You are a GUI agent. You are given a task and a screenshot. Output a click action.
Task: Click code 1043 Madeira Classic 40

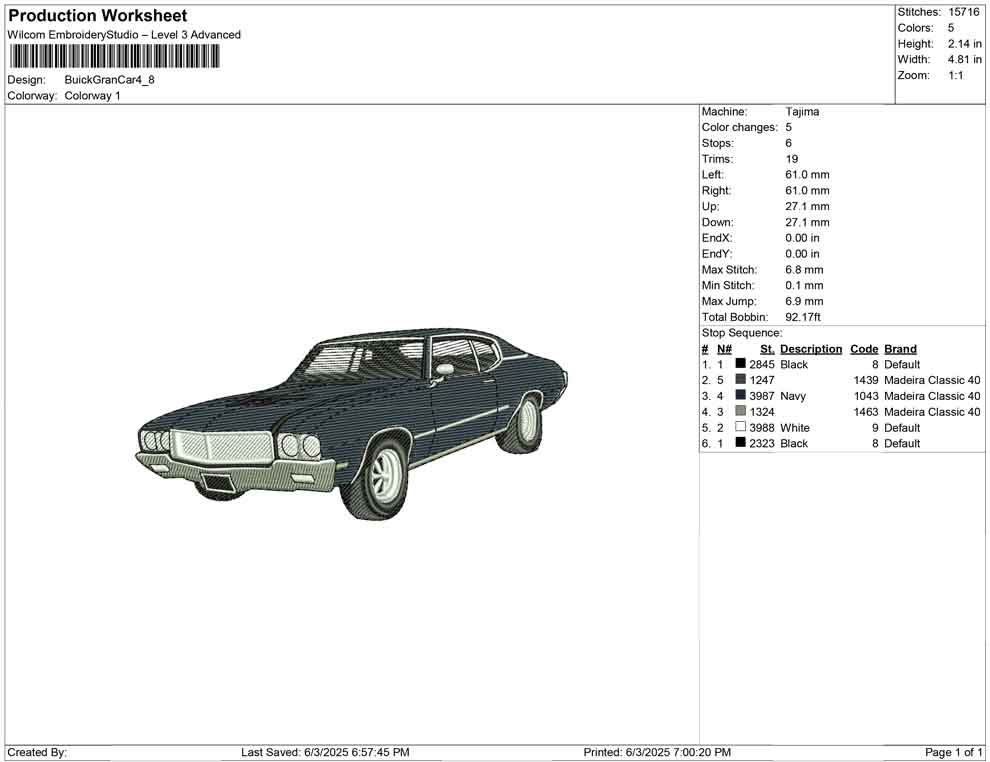917,396
